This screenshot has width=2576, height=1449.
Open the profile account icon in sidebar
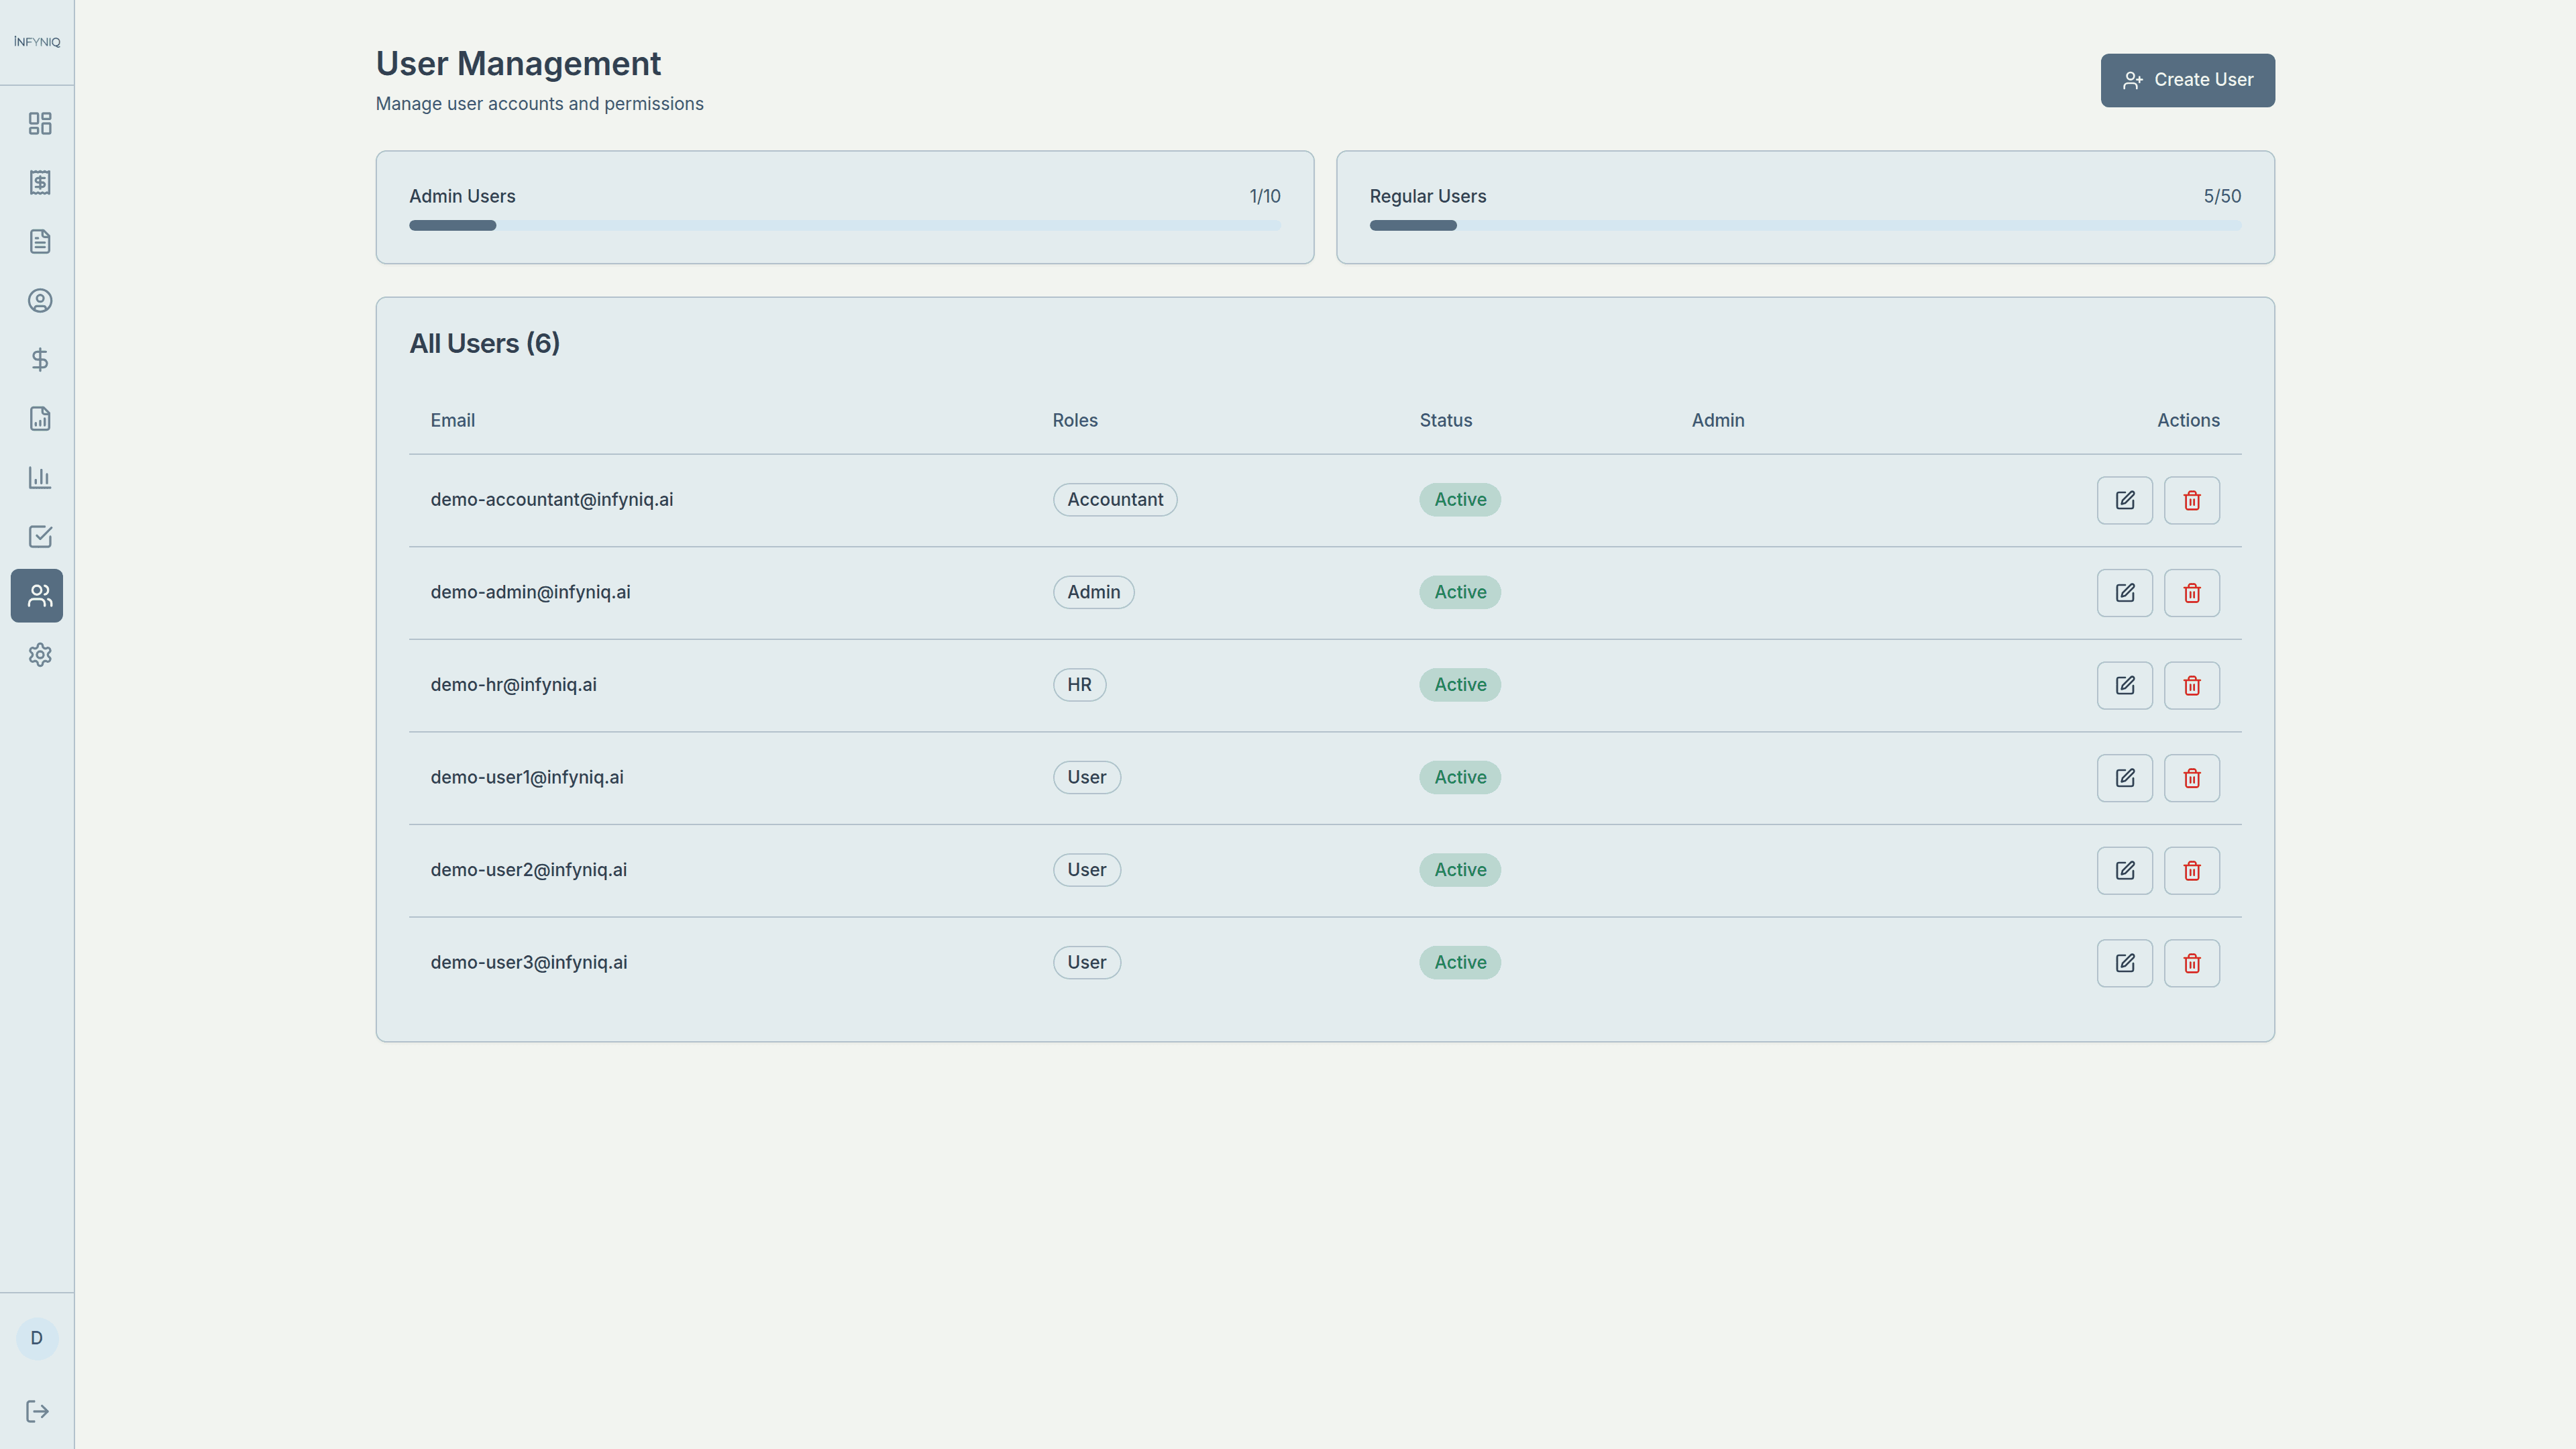click(x=39, y=300)
